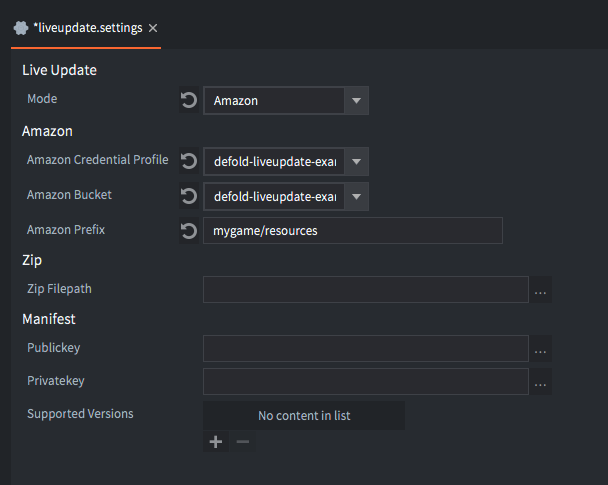Browse for Zip Filepath with ellipsis button
Screen dimensions: 608x485
tap(541, 290)
